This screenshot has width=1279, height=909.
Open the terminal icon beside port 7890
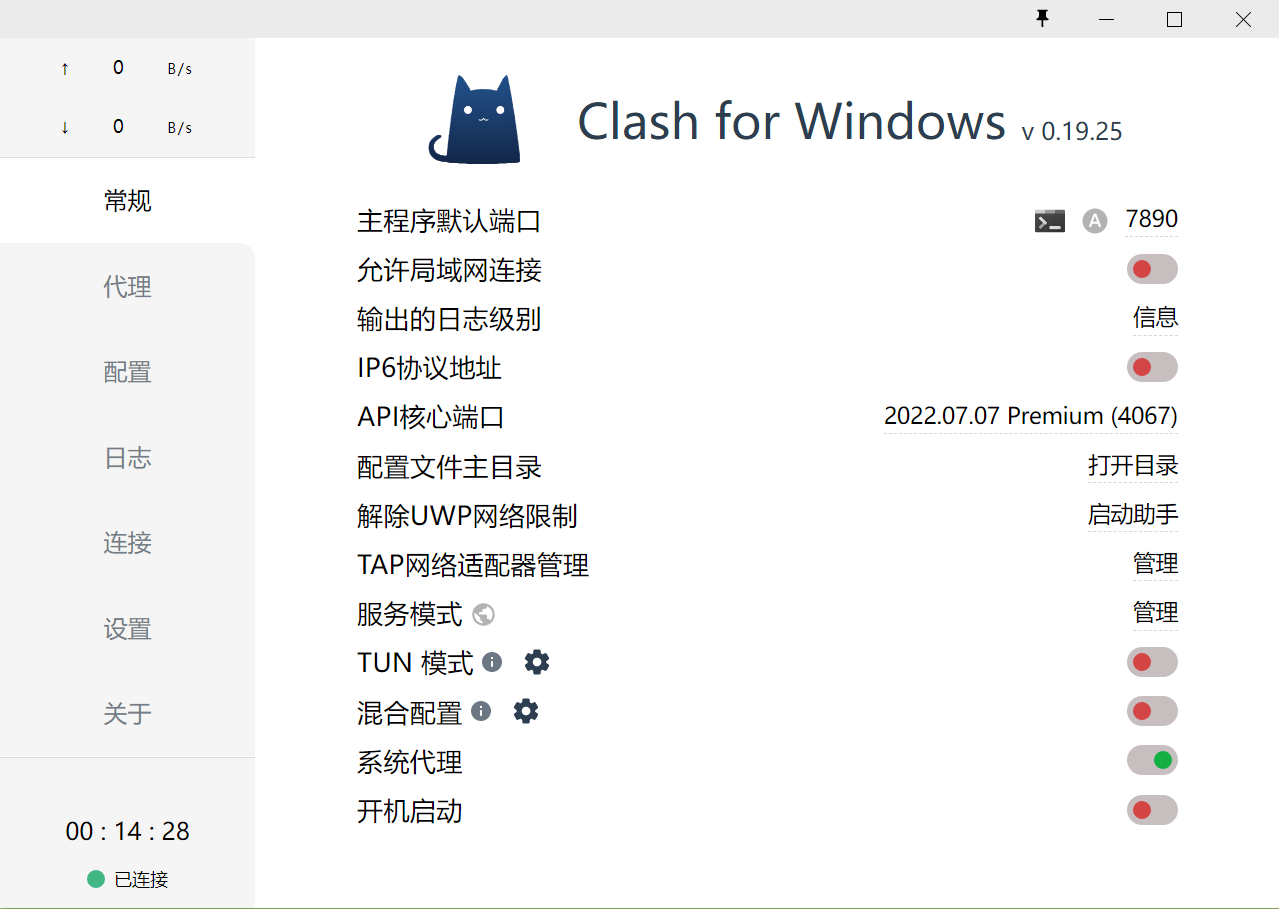click(x=1049, y=221)
